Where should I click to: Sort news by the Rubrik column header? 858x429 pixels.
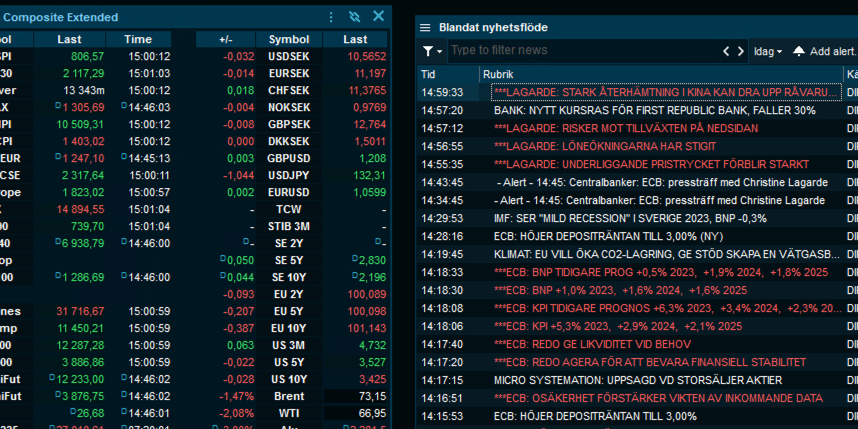tap(662, 74)
